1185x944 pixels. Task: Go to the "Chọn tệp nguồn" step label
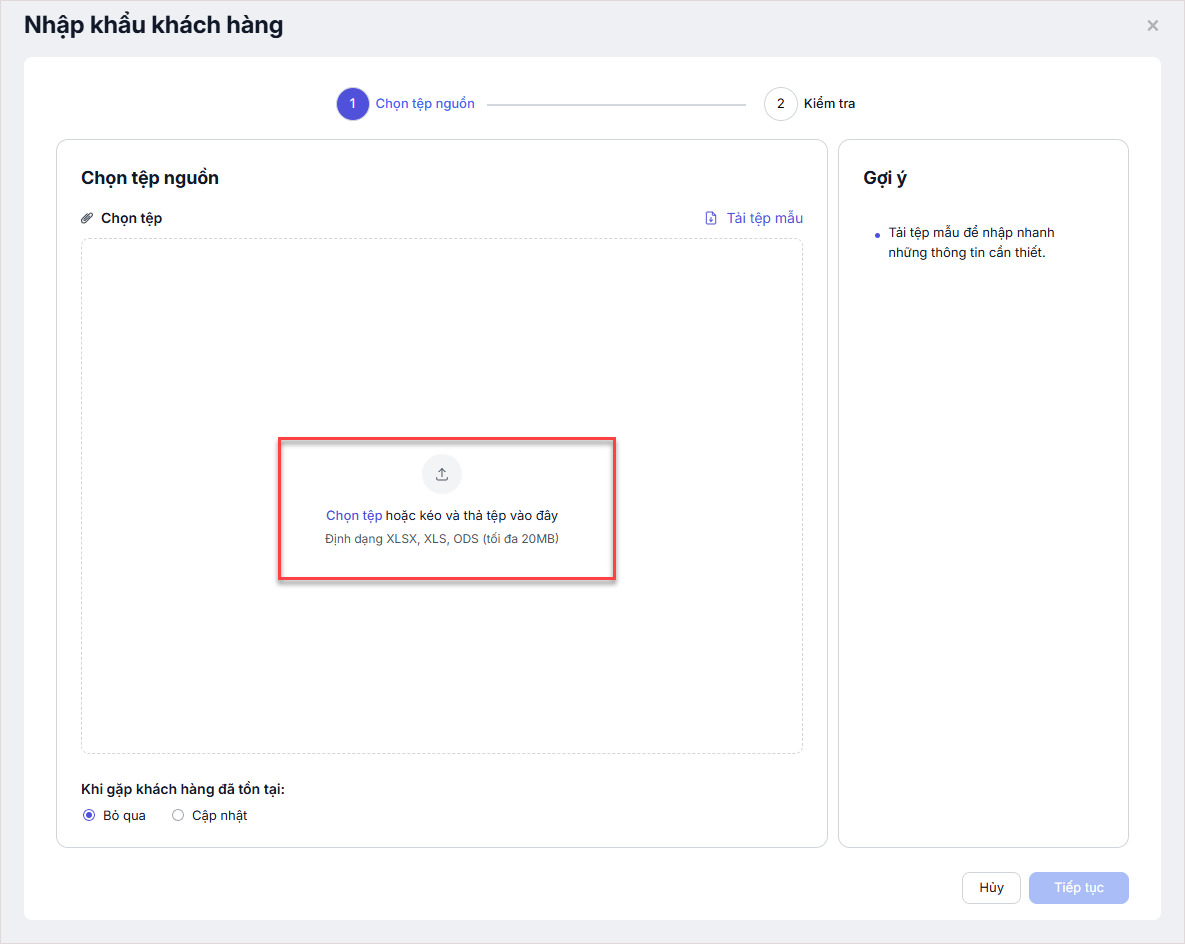pyautogui.click(x=425, y=104)
